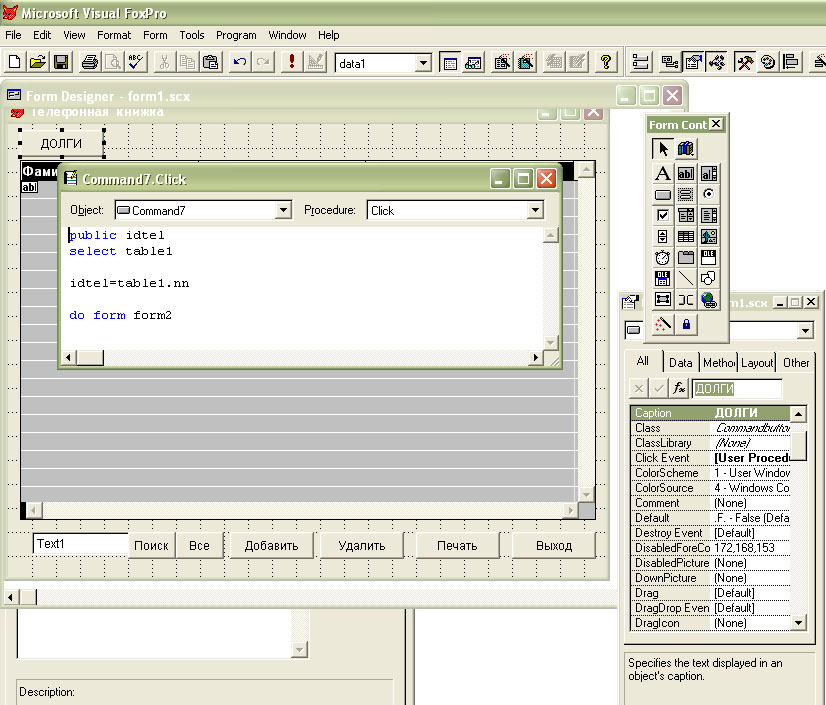
Task: Click the Печать button on the form
Action: click(x=457, y=545)
